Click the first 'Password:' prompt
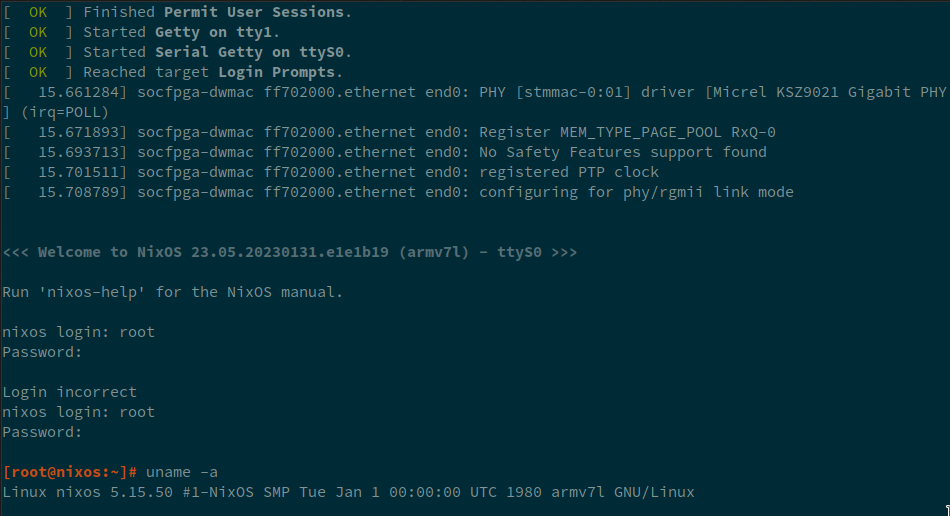950x516 pixels. (42, 352)
